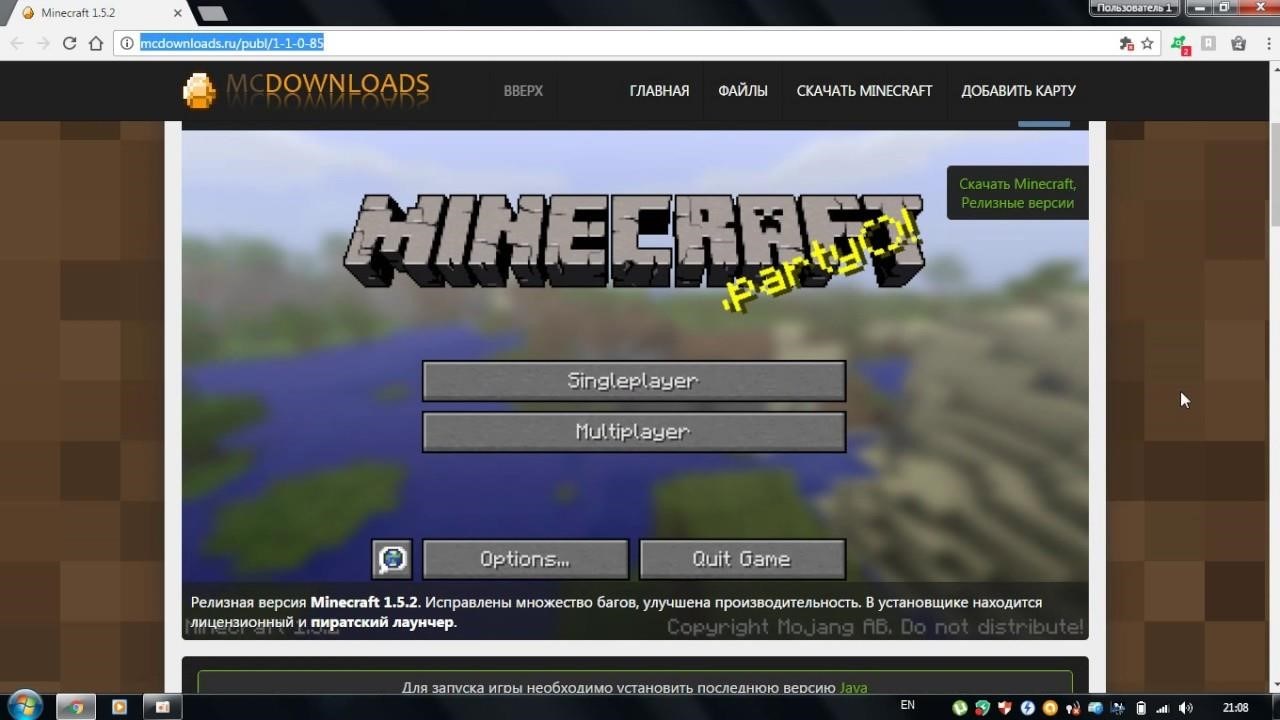This screenshot has height=720, width=1280.
Task: Click the MCDownloads gold nugget logo
Action: [199, 90]
